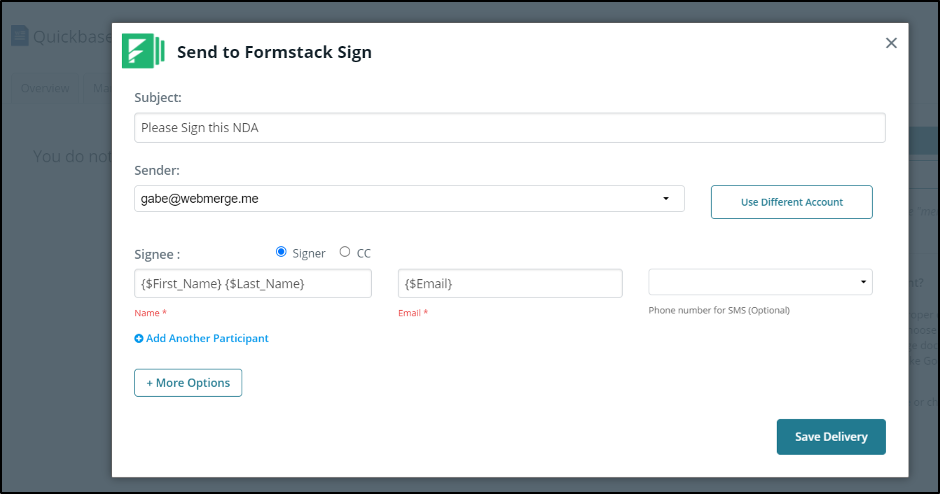Close the Send to Formstack Sign dialog

pyautogui.click(x=891, y=43)
